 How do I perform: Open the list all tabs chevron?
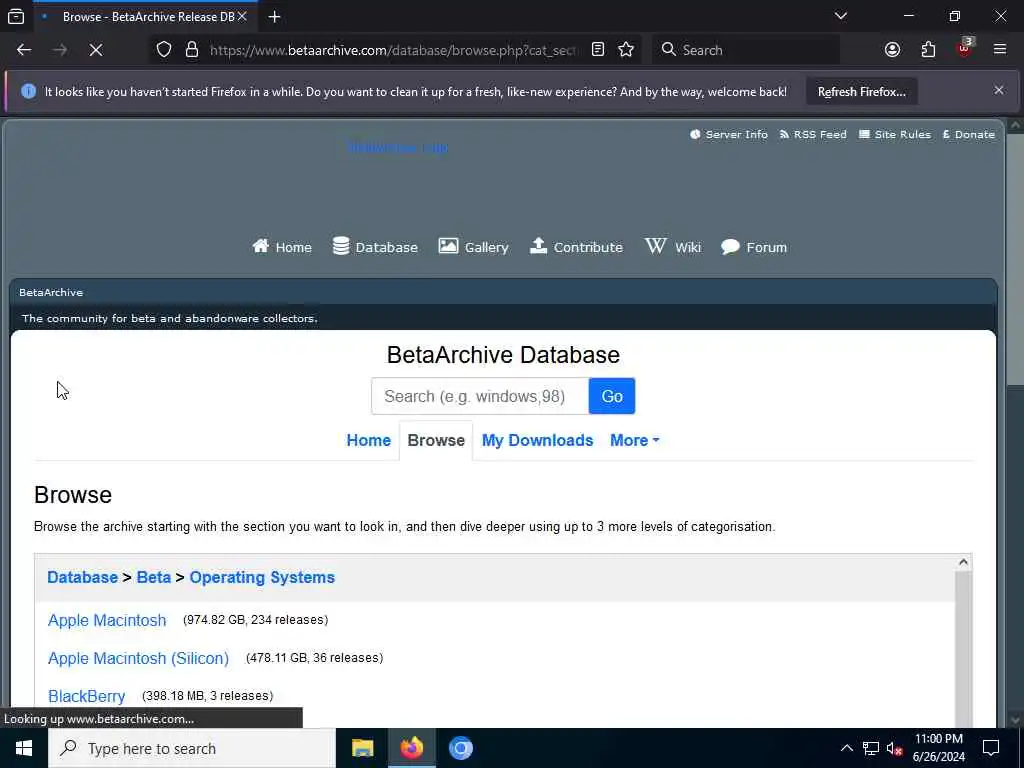(x=841, y=16)
